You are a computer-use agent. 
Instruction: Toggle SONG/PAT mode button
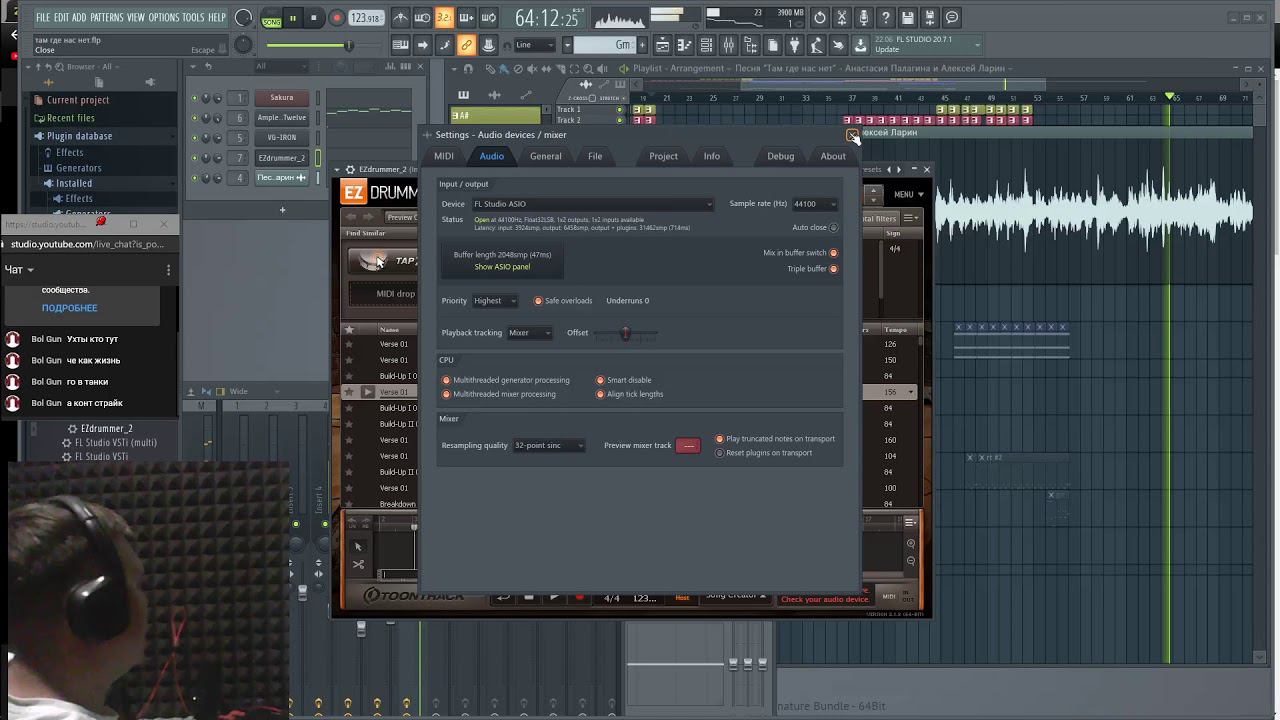click(271, 18)
